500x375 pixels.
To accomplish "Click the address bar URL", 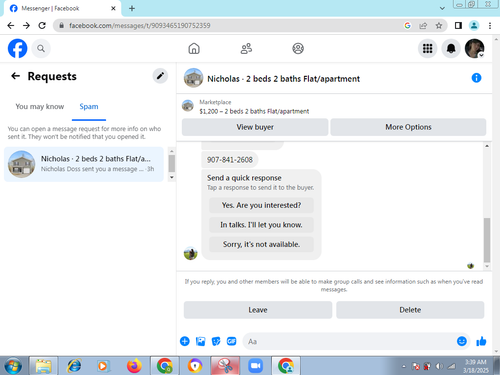I will tap(140, 26).
